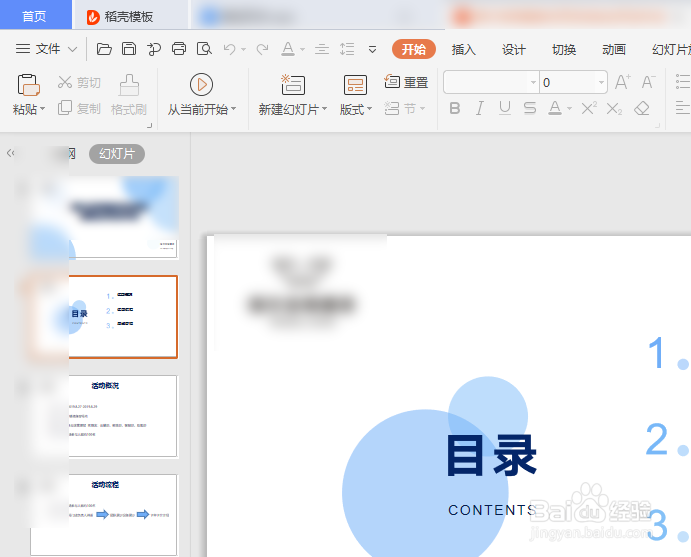The height and width of the screenshot is (557, 691).
Task: Toggle strikethrough formatting
Action: pyautogui.click(x=530, y=108)
